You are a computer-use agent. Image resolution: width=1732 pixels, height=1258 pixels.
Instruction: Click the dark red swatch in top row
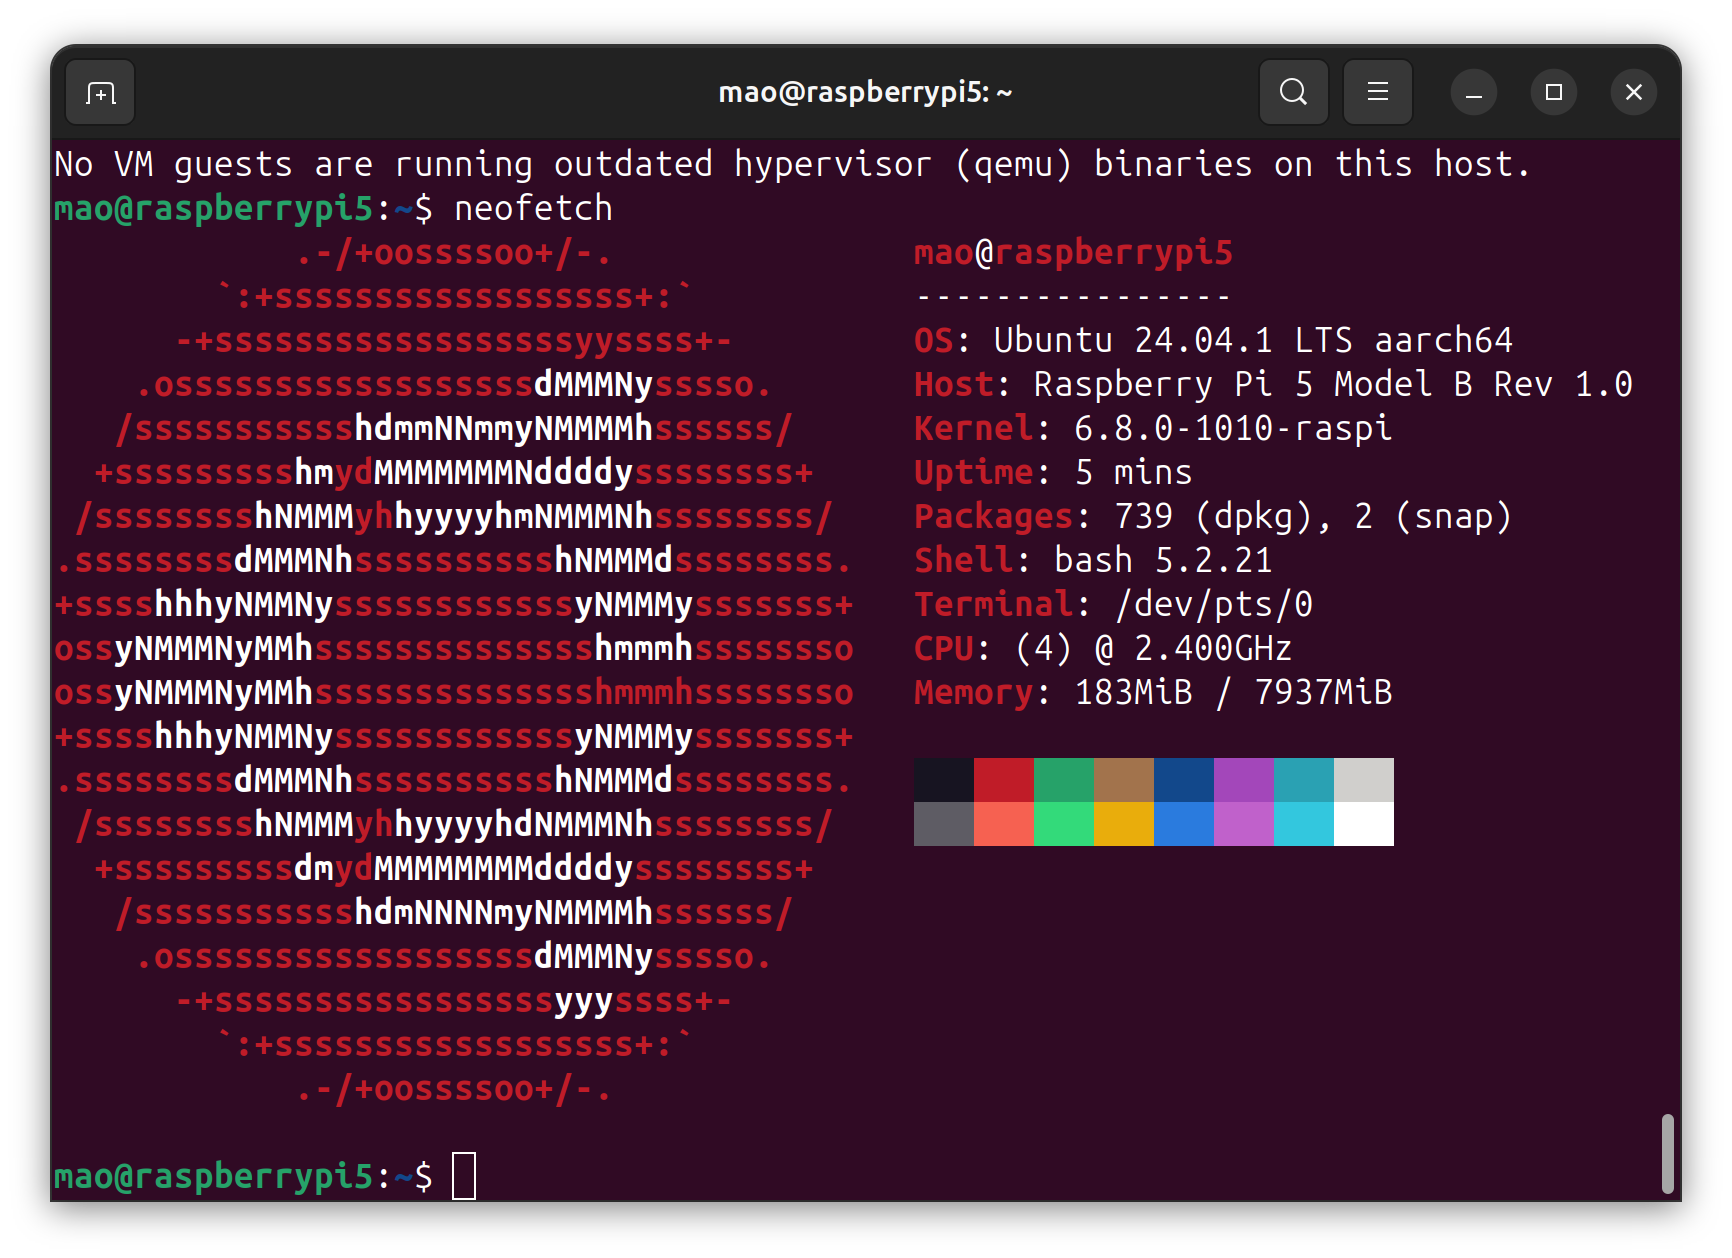[1003, 780]
